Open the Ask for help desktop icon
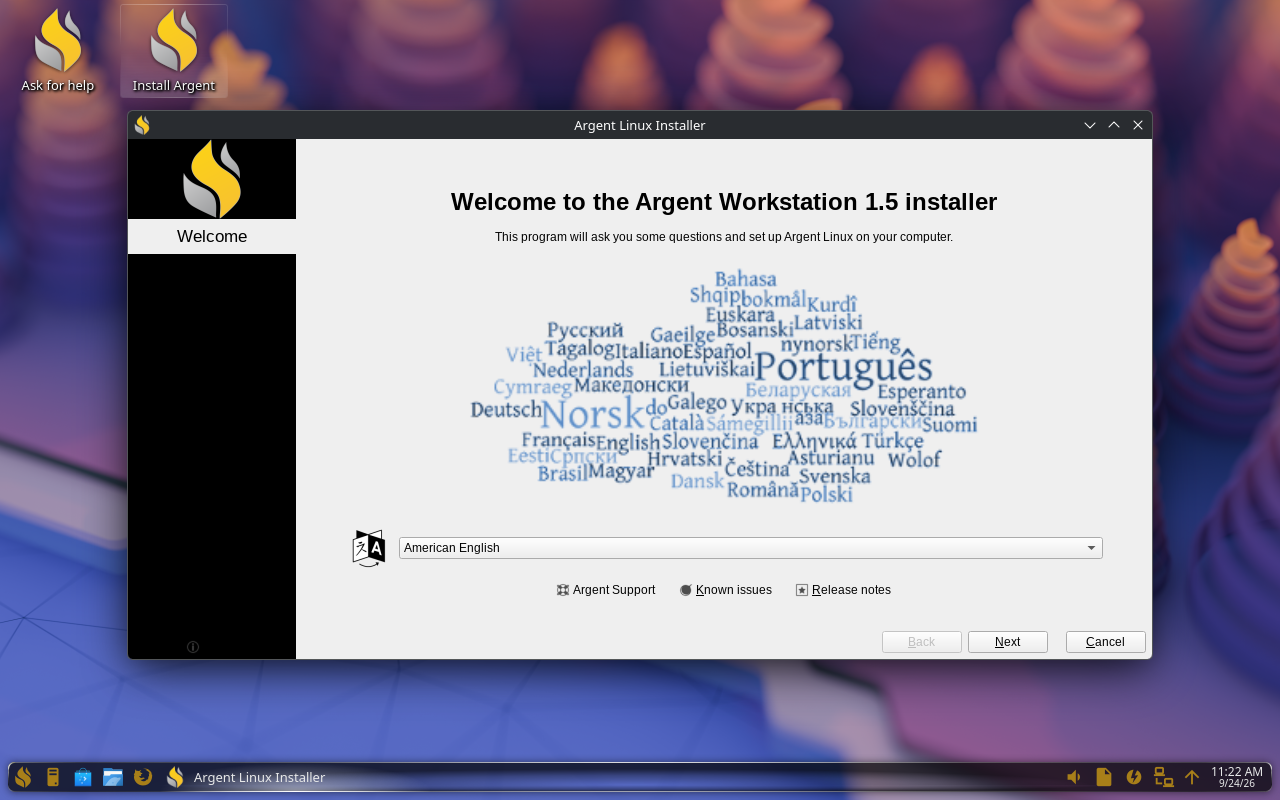 (58, 52)
